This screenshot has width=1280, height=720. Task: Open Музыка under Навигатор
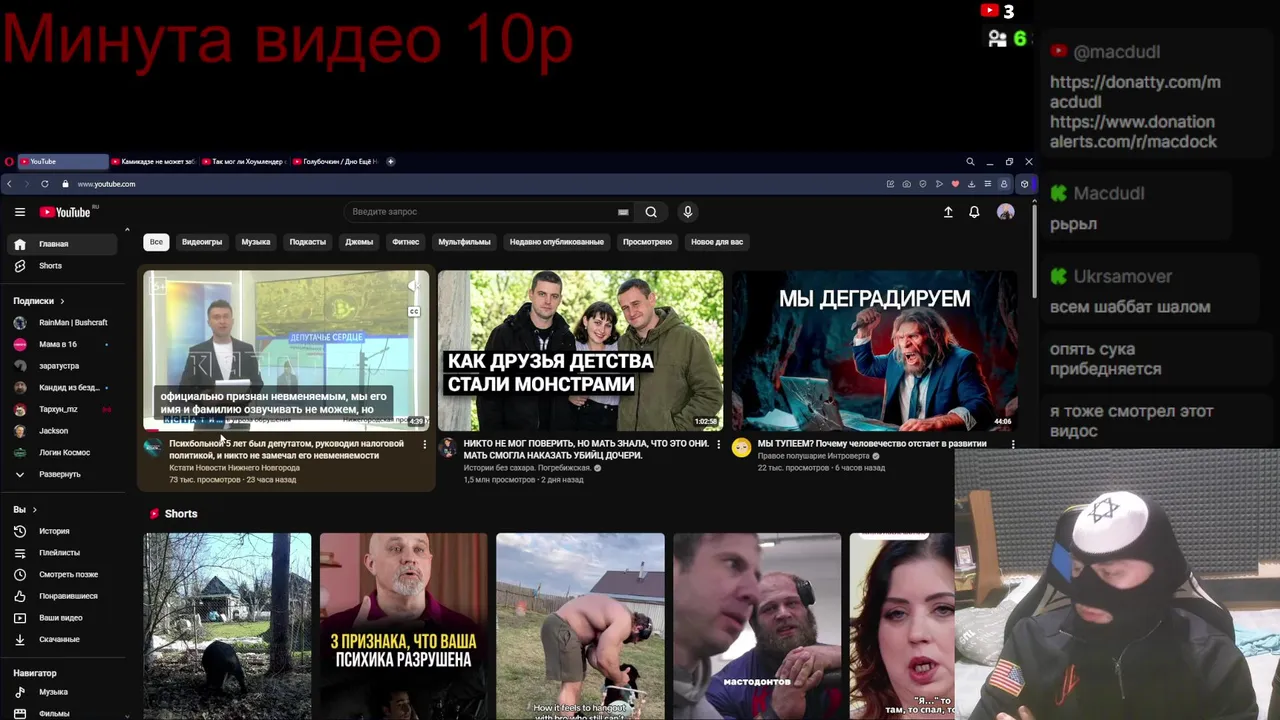pos(62,692)
